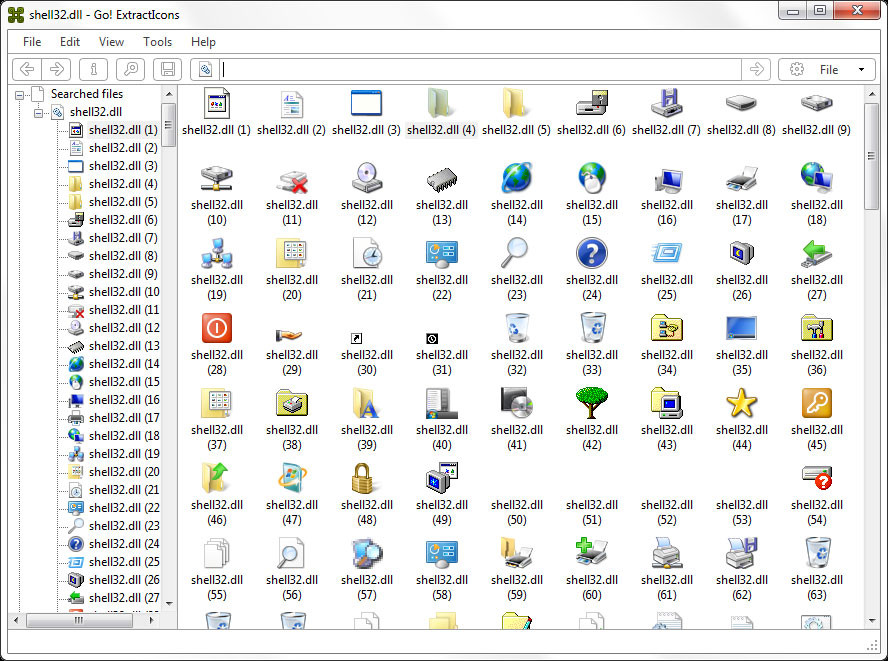888x661 pixels.
Task: Select shell32.dll (27) in the tree
Action: 124,598
